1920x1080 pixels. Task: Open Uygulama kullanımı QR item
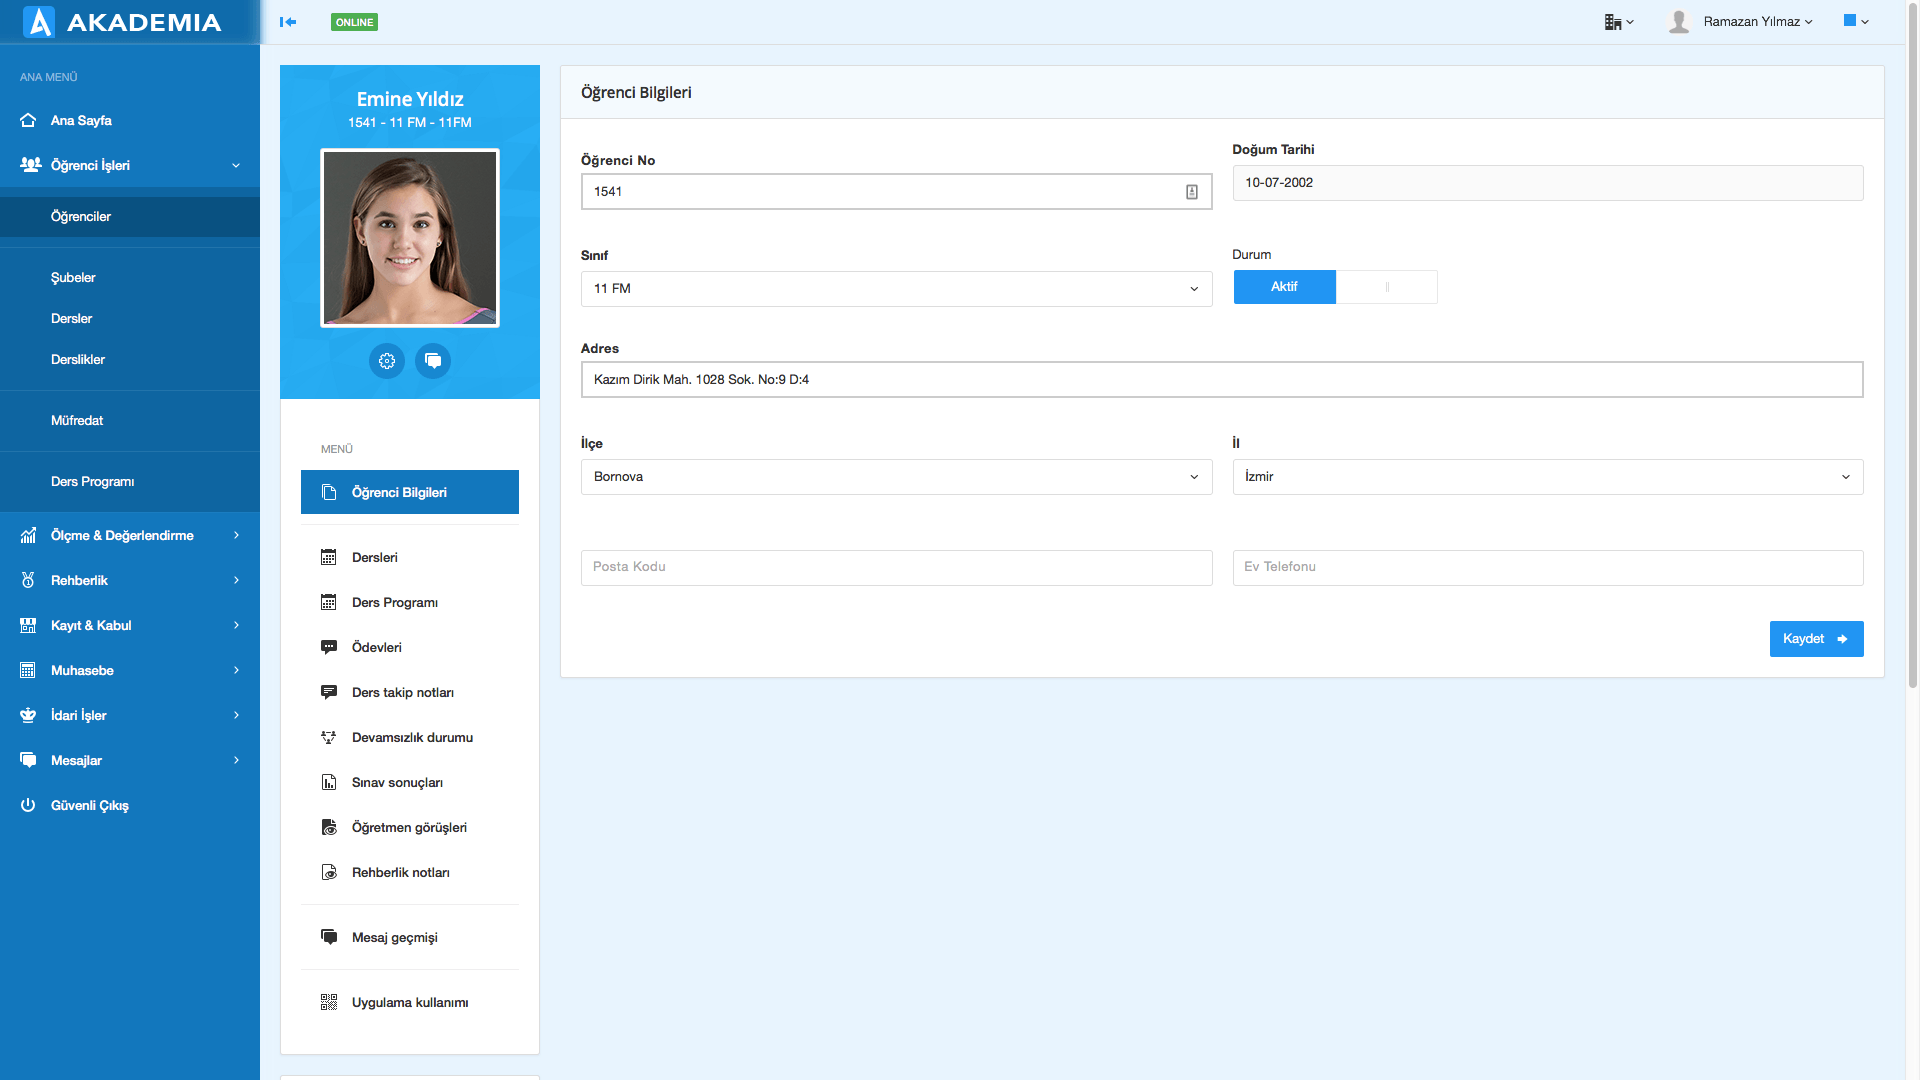(409, 1003)
